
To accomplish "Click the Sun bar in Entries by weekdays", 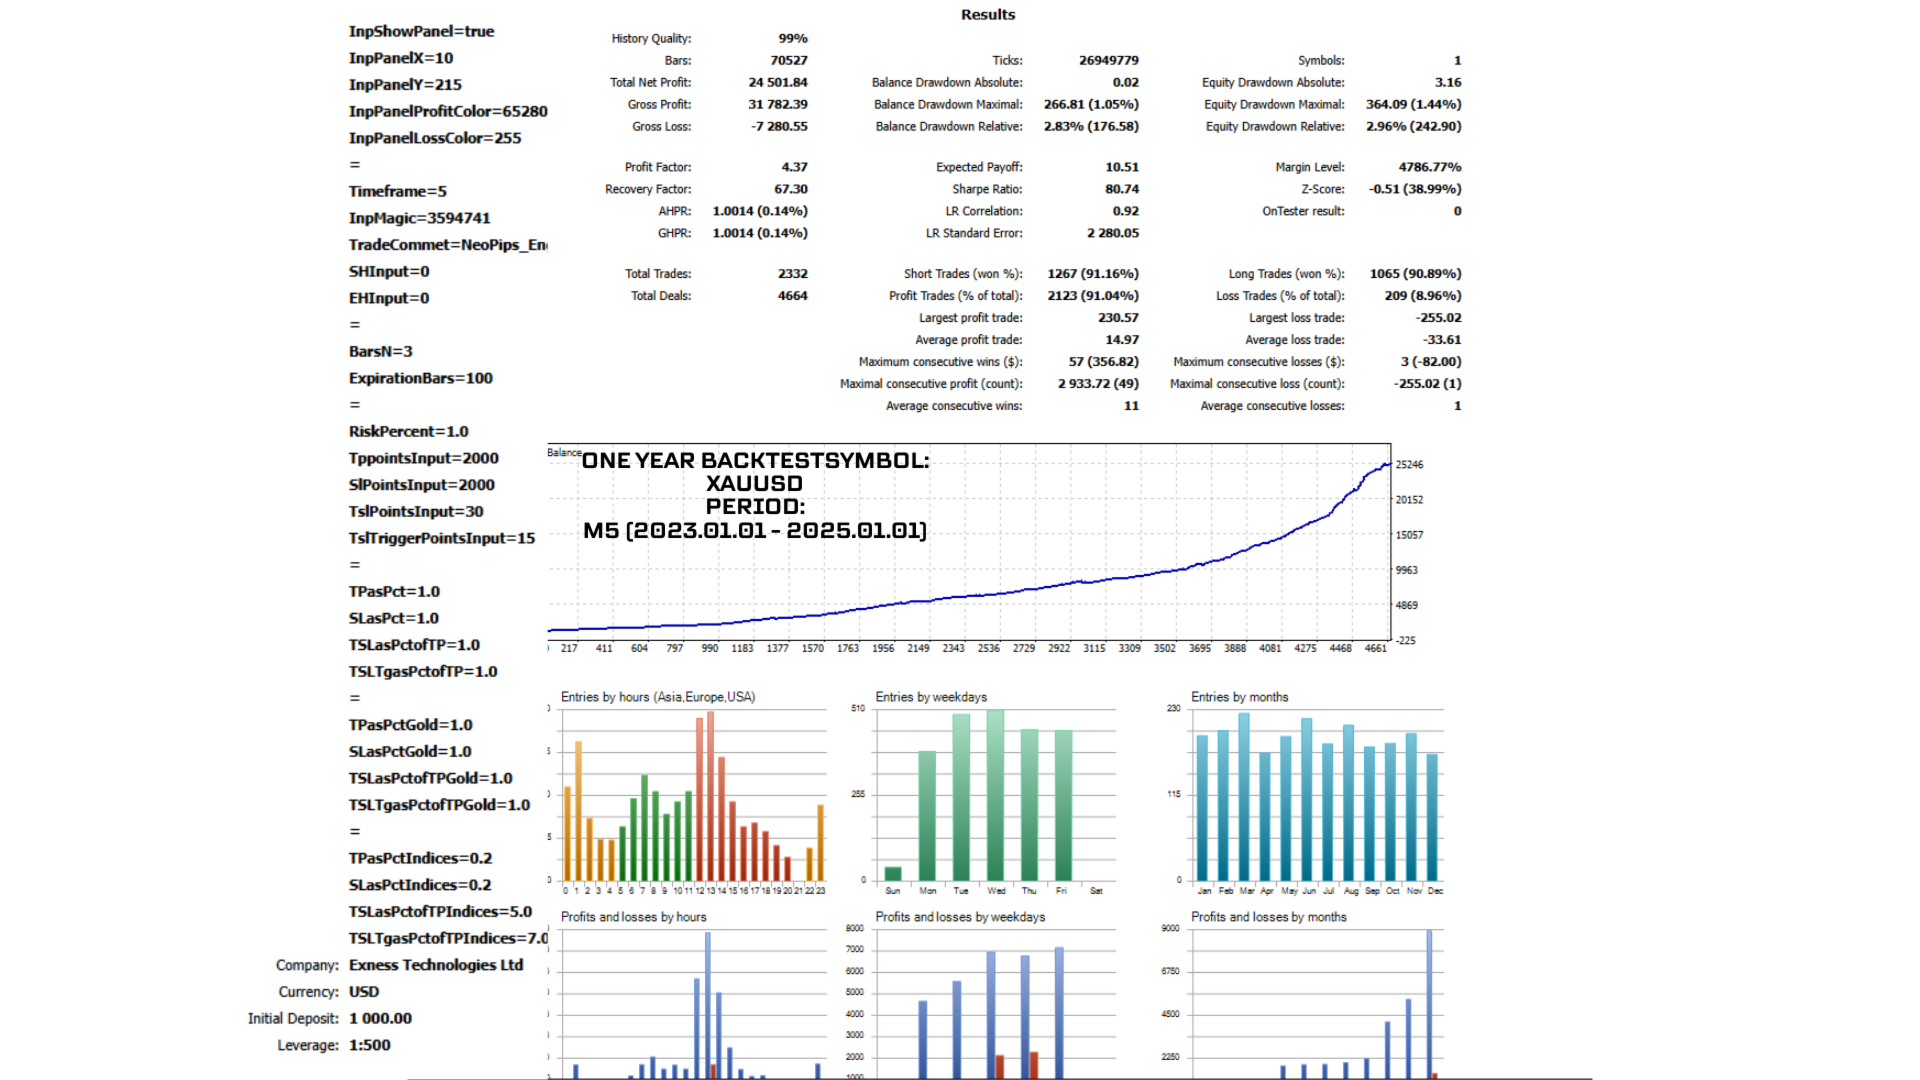I will tap(893, 873).
